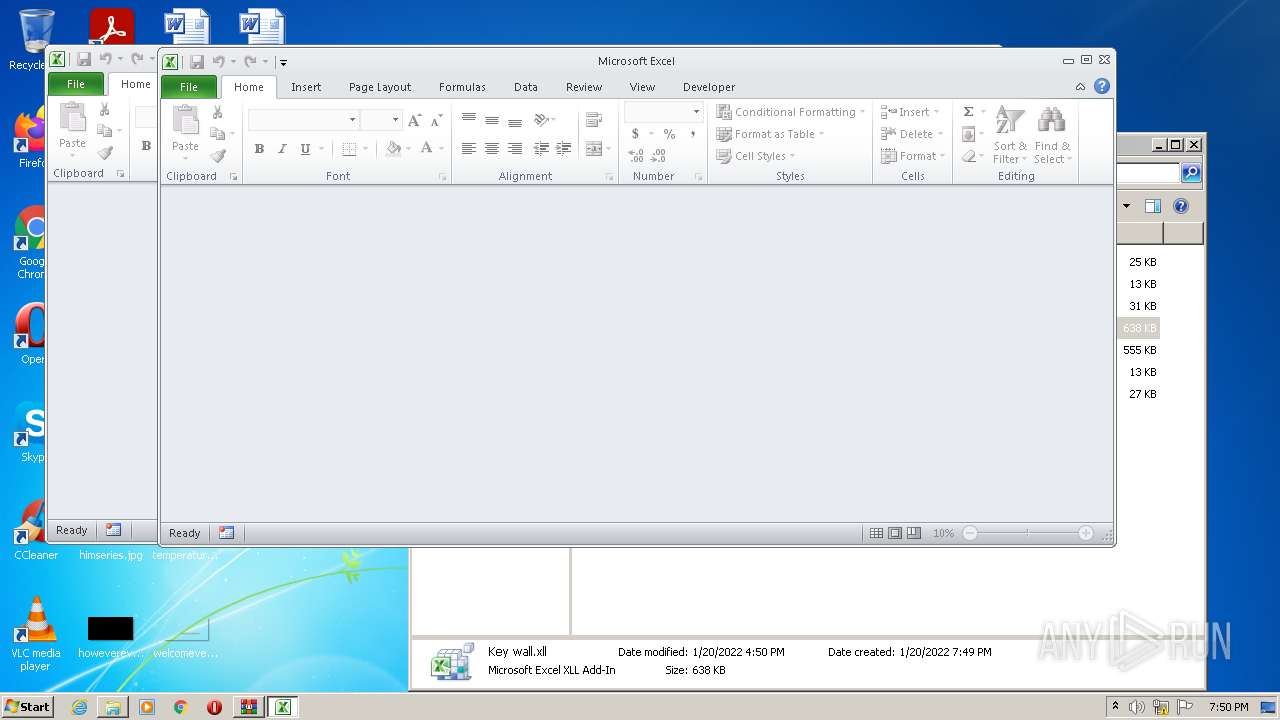Click the Orientation text angle icon
Image resolution: width=1280 pixels, height=720 pixels.
(x=542, y=120)
